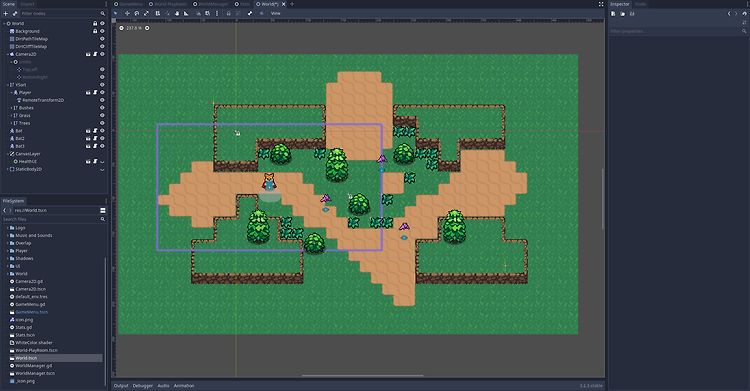Open the View menu in viewport toolbar
The height and width of the screenshot is (391, 750).
(x=276, y=13)
